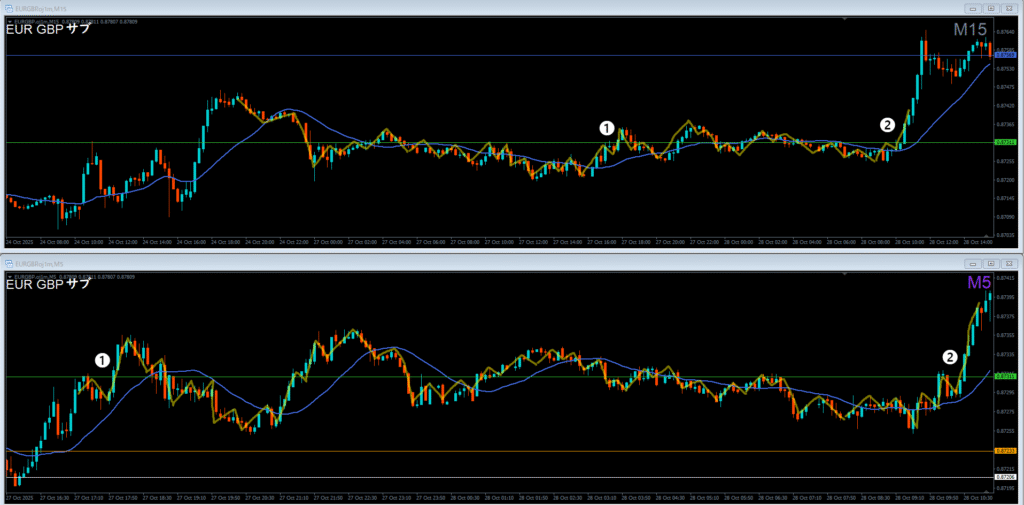Close the M5 chart window
1024x505 pixels.
pyautogui.click(x=1009, y=262)
